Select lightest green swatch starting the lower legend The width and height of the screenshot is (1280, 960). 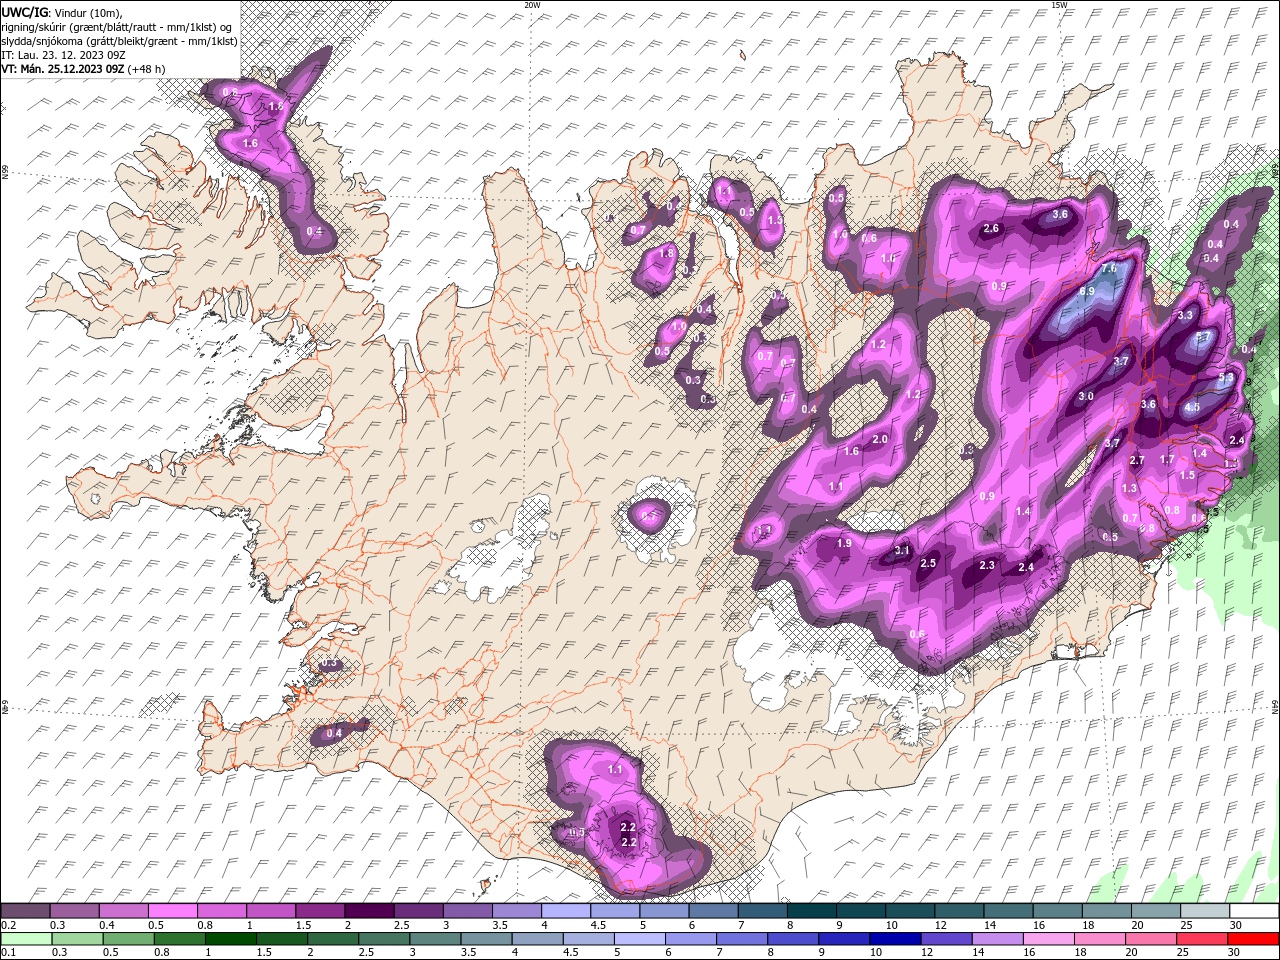click(25, 938)
